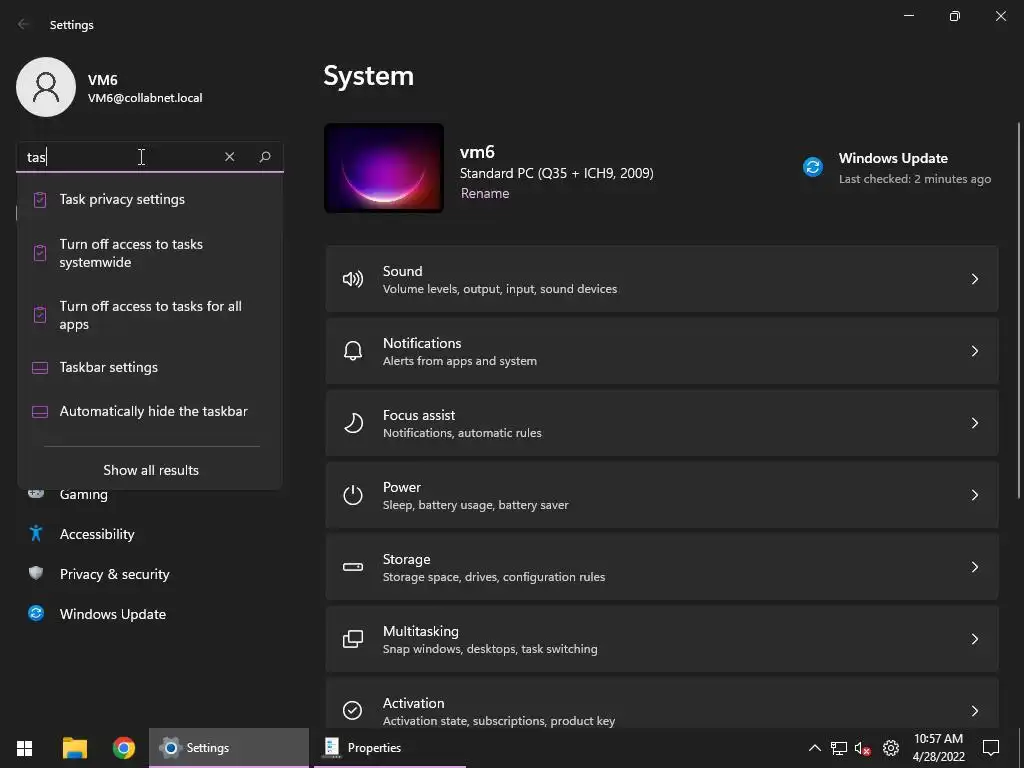Click the magnifier search icon

(x=264, y=157)
